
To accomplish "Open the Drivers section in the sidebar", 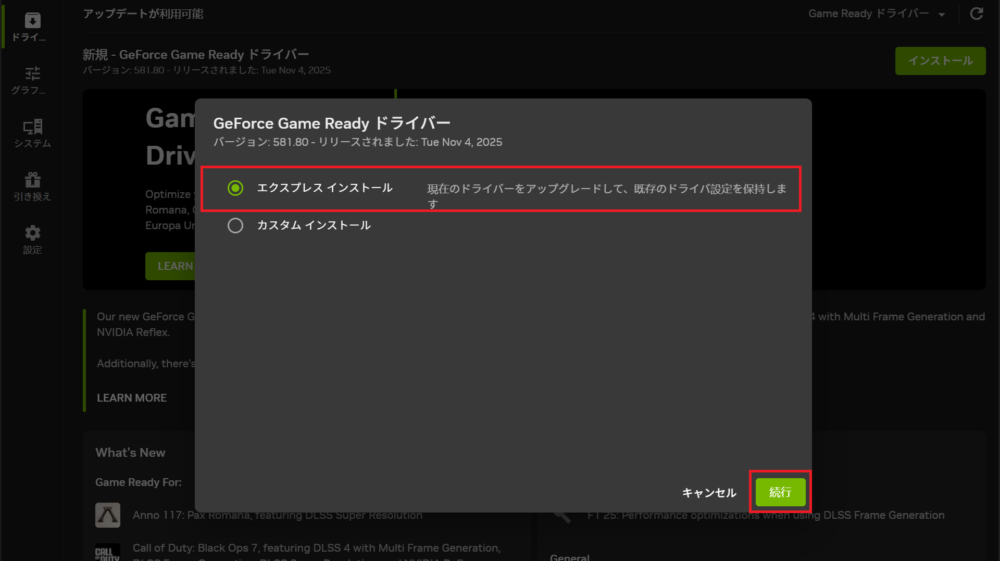I will pos(32,27).
